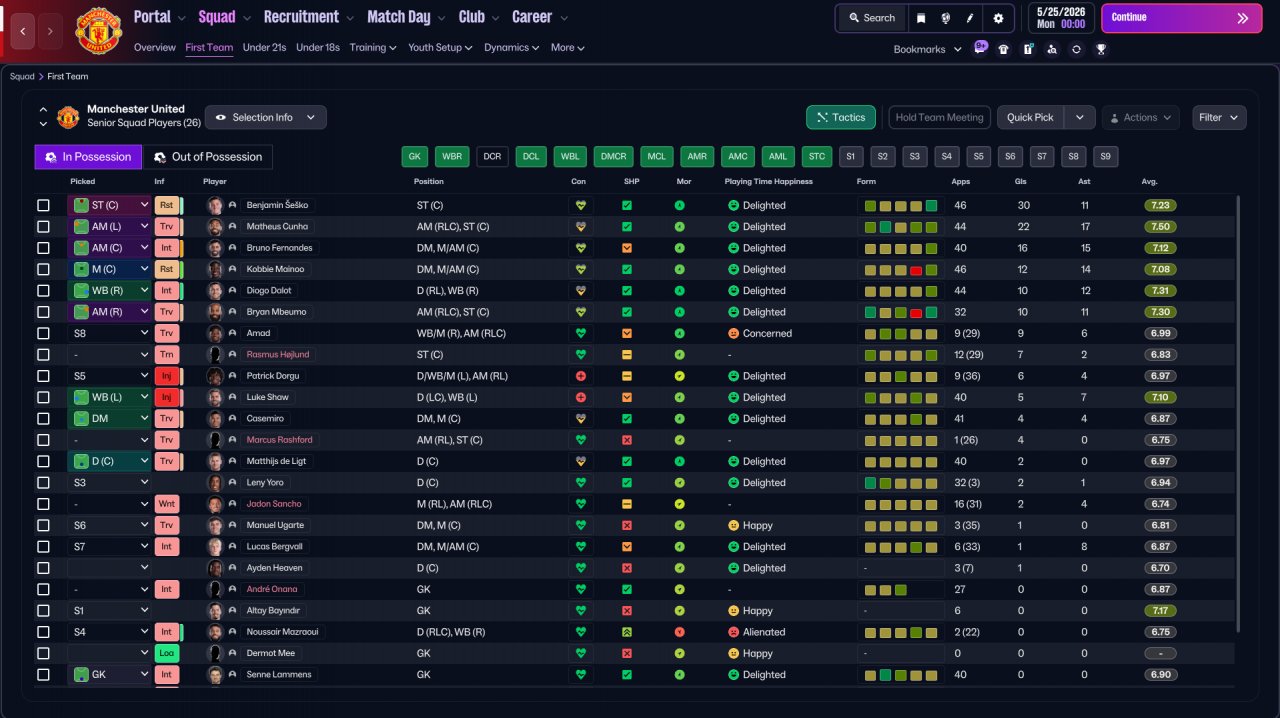Click Marcus Rashford's red sharpness X icon
The image size is (1280, 718).
pyautogui.click(x=627, y=440)
